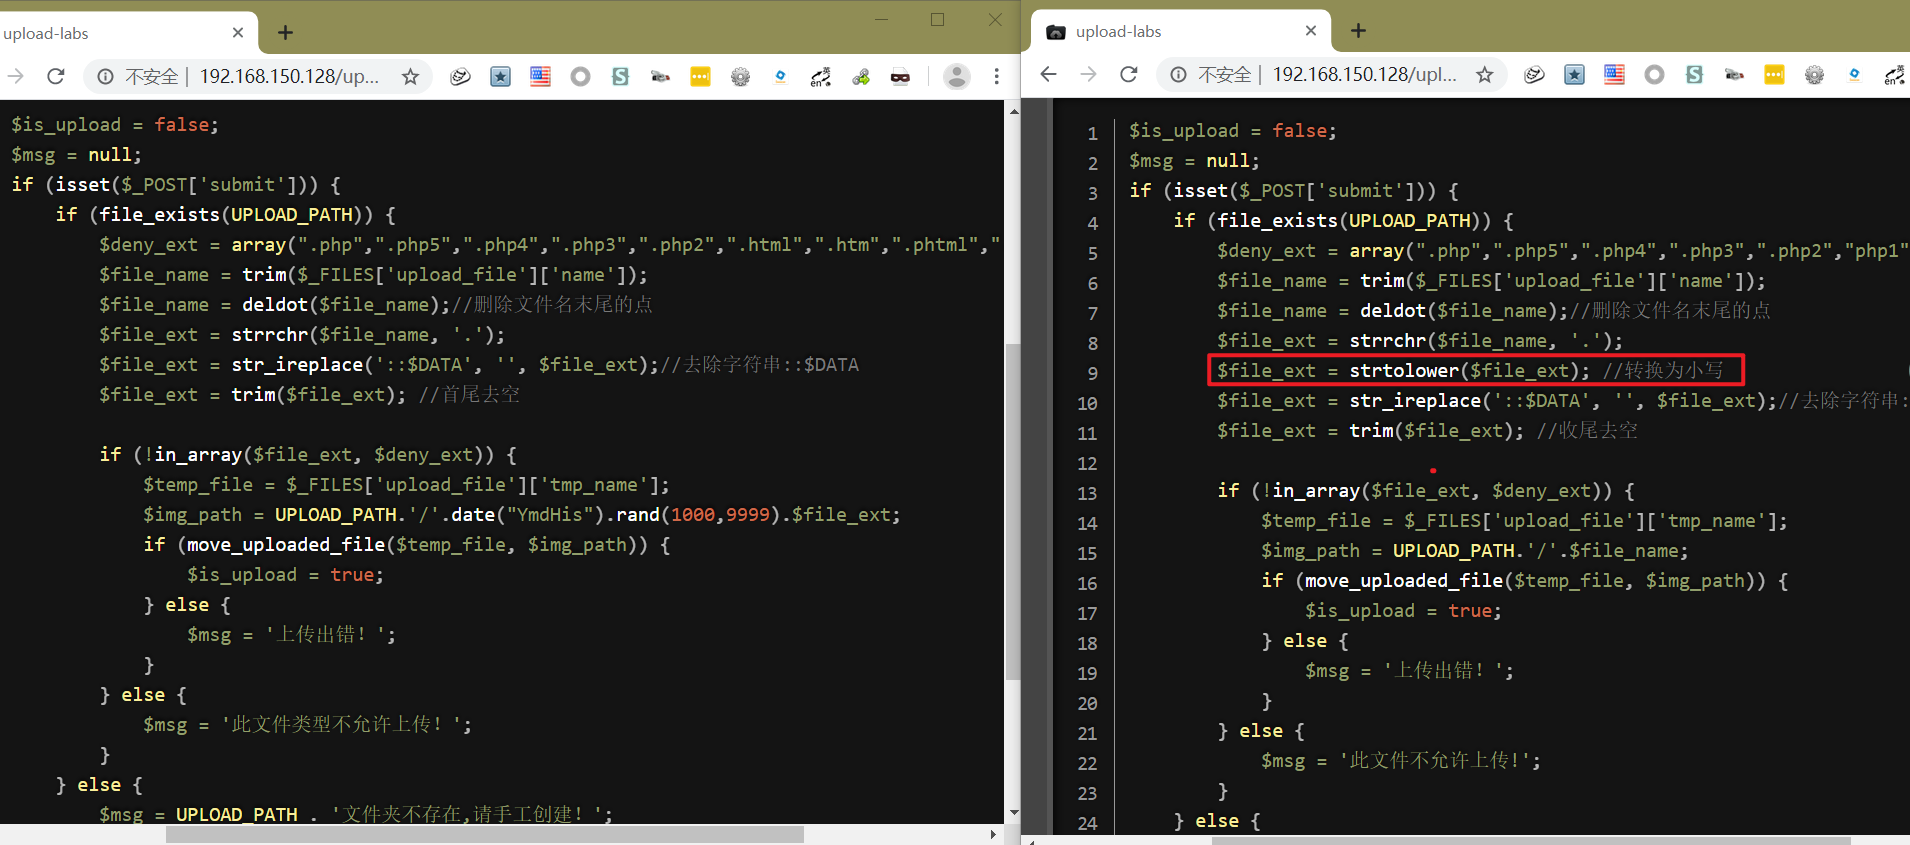
Task: Click the teal S extension icon in left browser
Action: tap(620, 76)
